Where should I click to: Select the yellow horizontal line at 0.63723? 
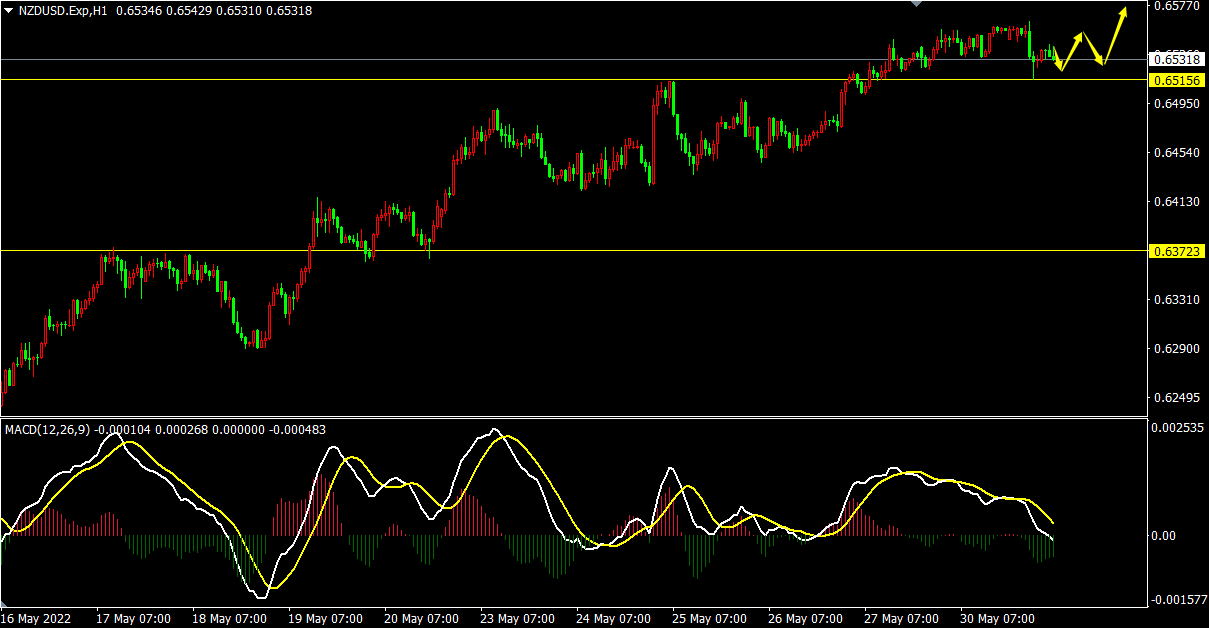tap(600, 250)
